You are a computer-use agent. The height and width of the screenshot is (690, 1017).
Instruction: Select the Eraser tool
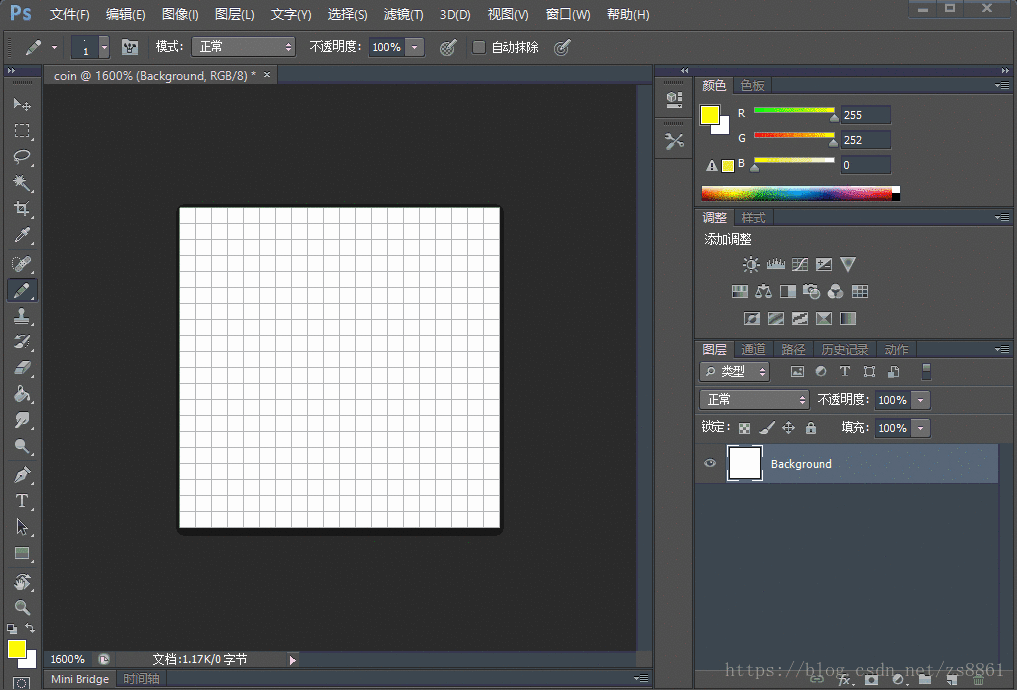[x=22, y=368]
